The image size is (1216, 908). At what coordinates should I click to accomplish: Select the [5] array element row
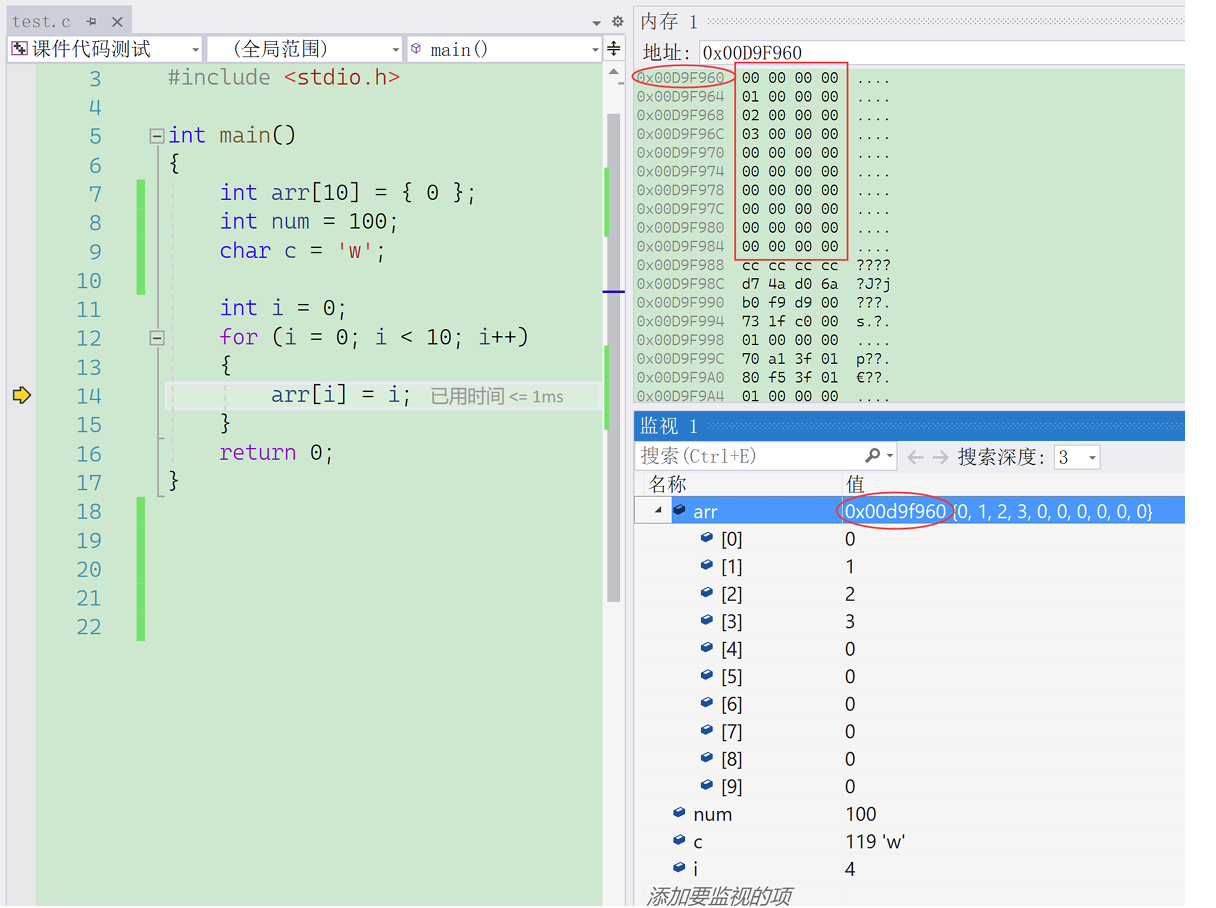tap(910, 677)
